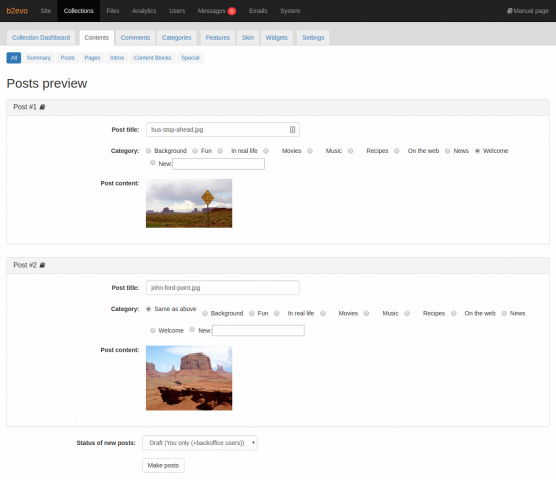Open the Files menu

click(x=113, y=11)
